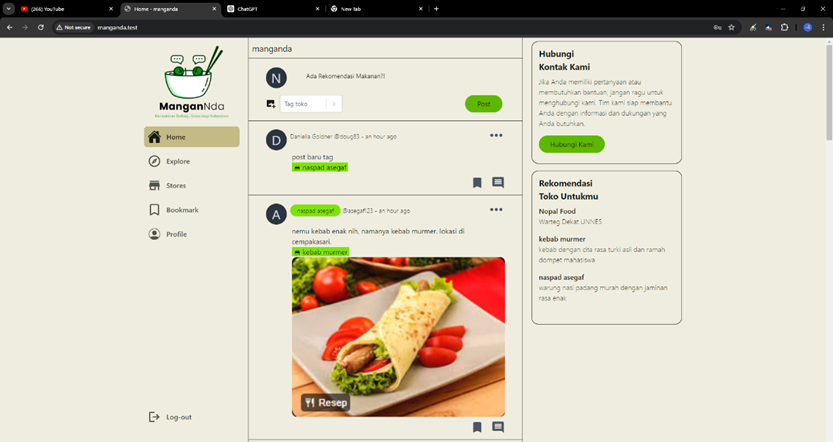Click the Hubungi Kami button

[572, 144]
